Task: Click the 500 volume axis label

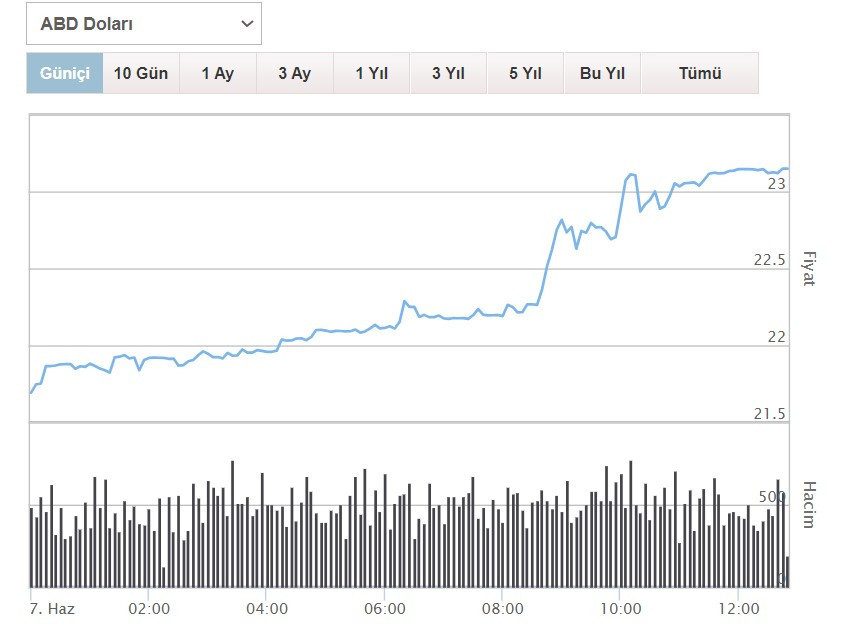Action: coord(773,497)
